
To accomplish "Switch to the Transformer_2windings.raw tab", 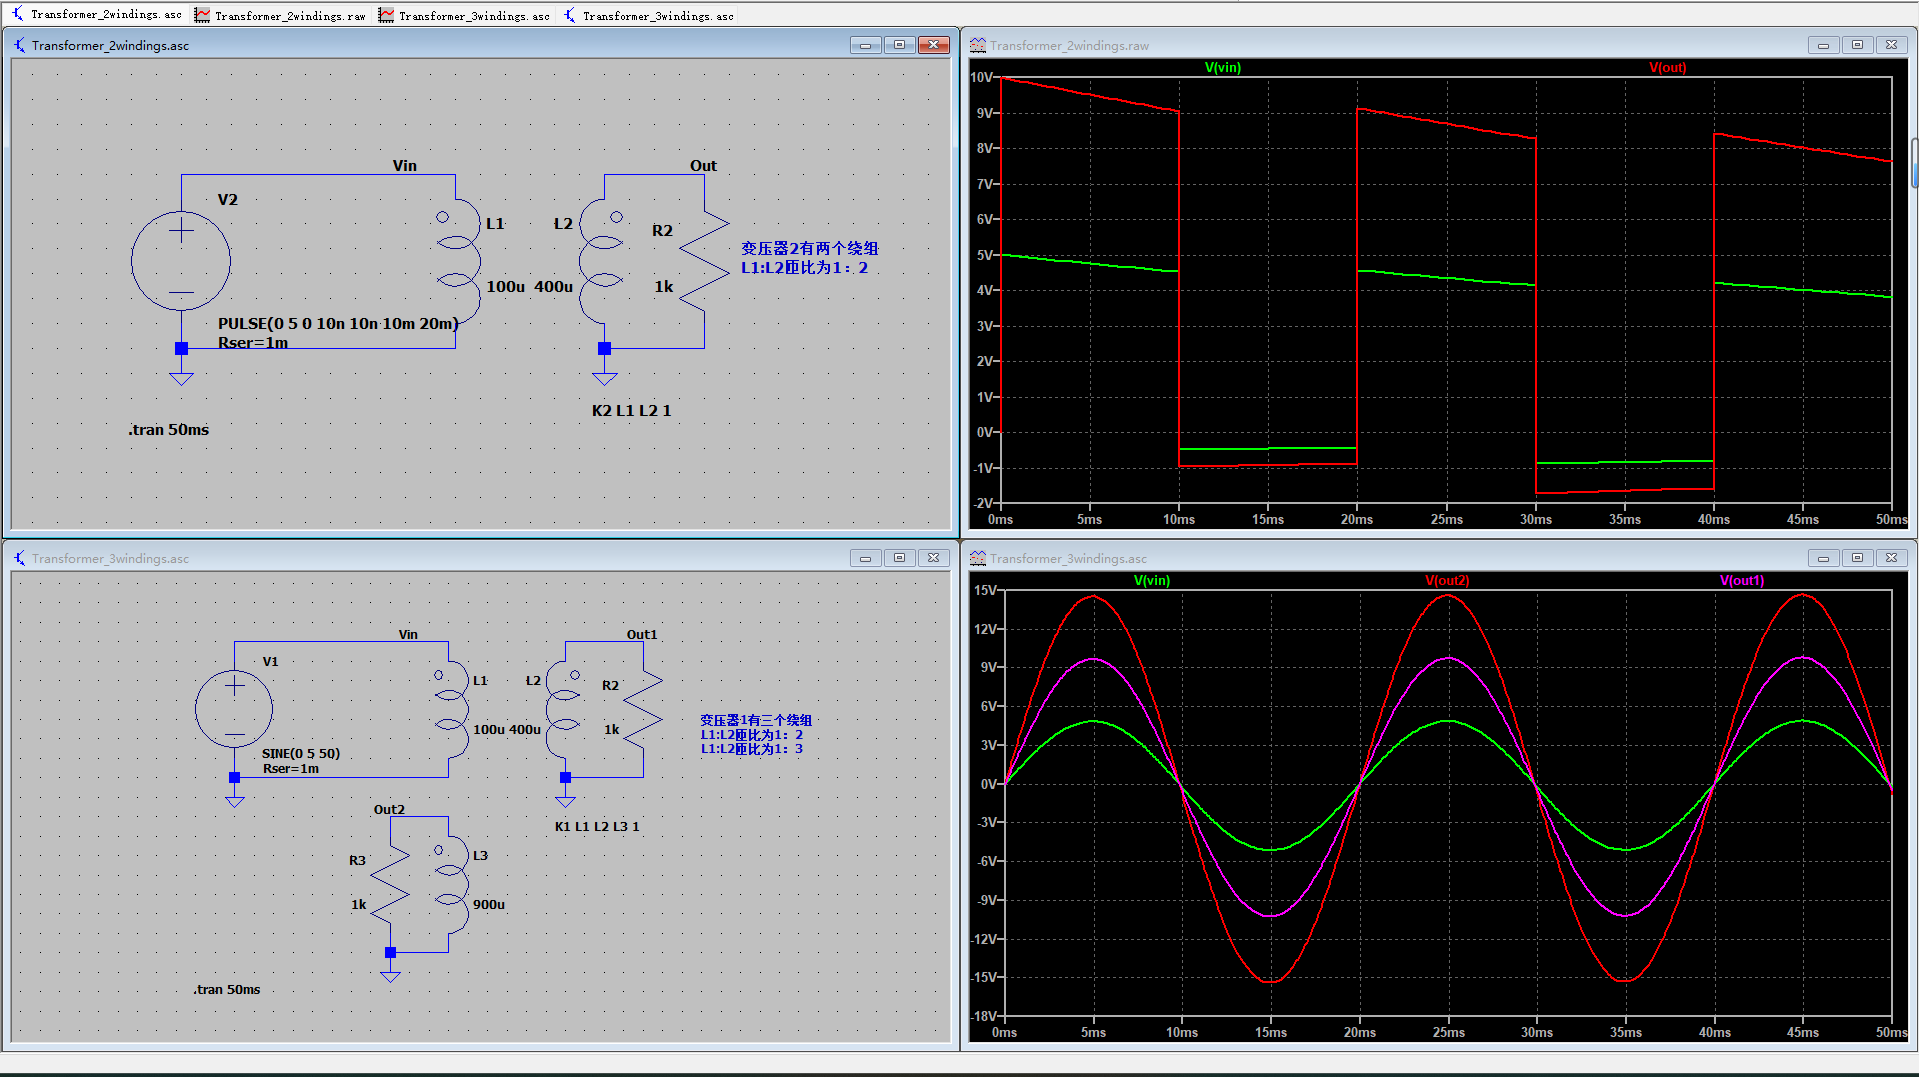I will pos(280,15).
